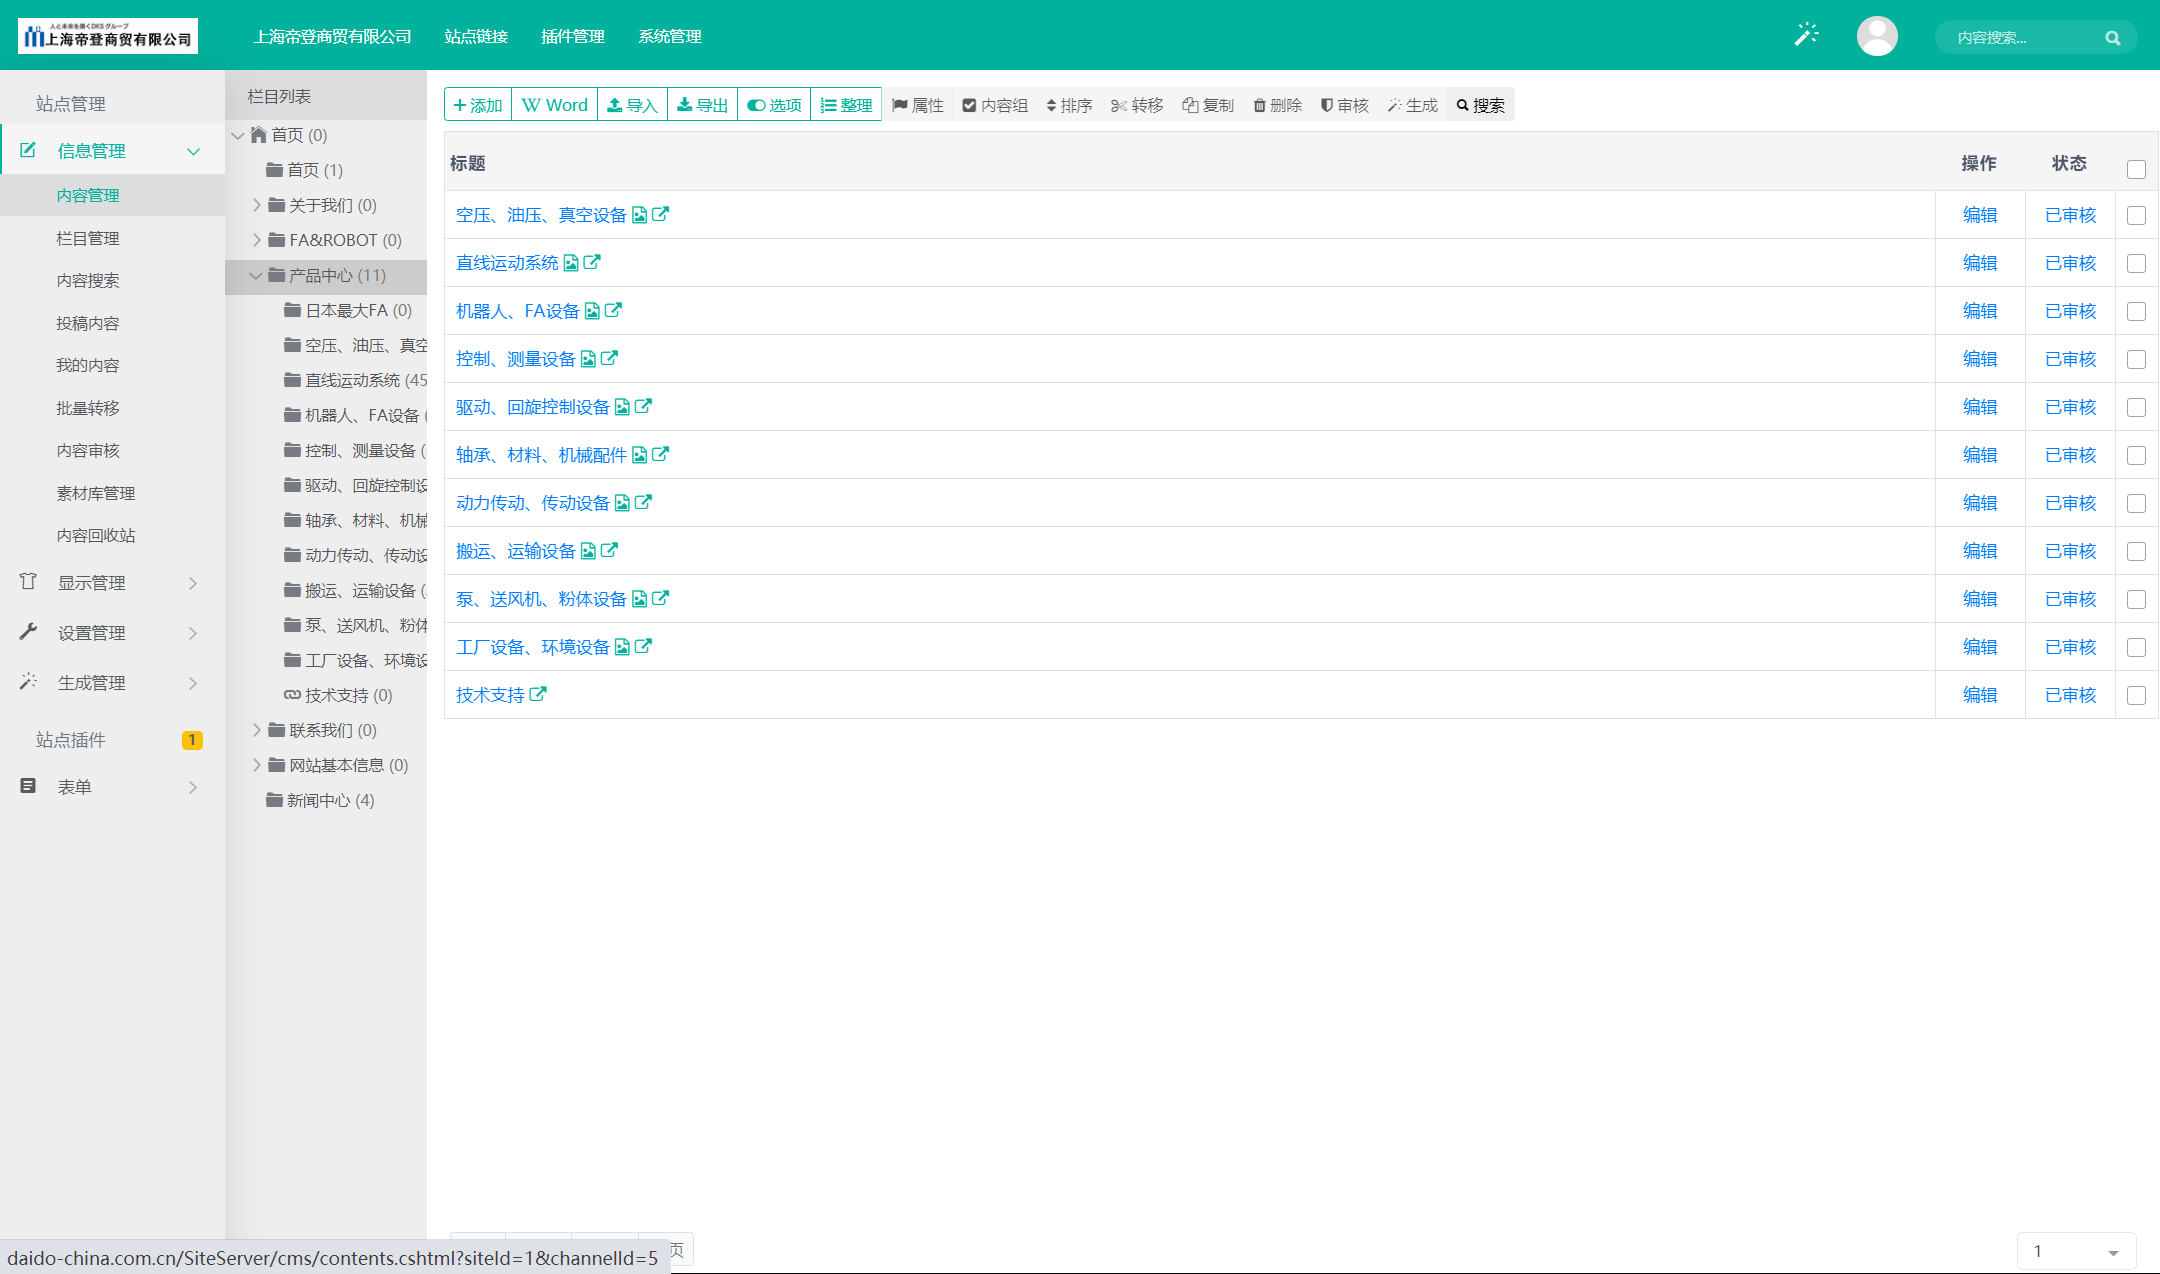The image size is (2160, 1274).
Task: Click 站点插件 in the sidebar
Action: (71, 740)
